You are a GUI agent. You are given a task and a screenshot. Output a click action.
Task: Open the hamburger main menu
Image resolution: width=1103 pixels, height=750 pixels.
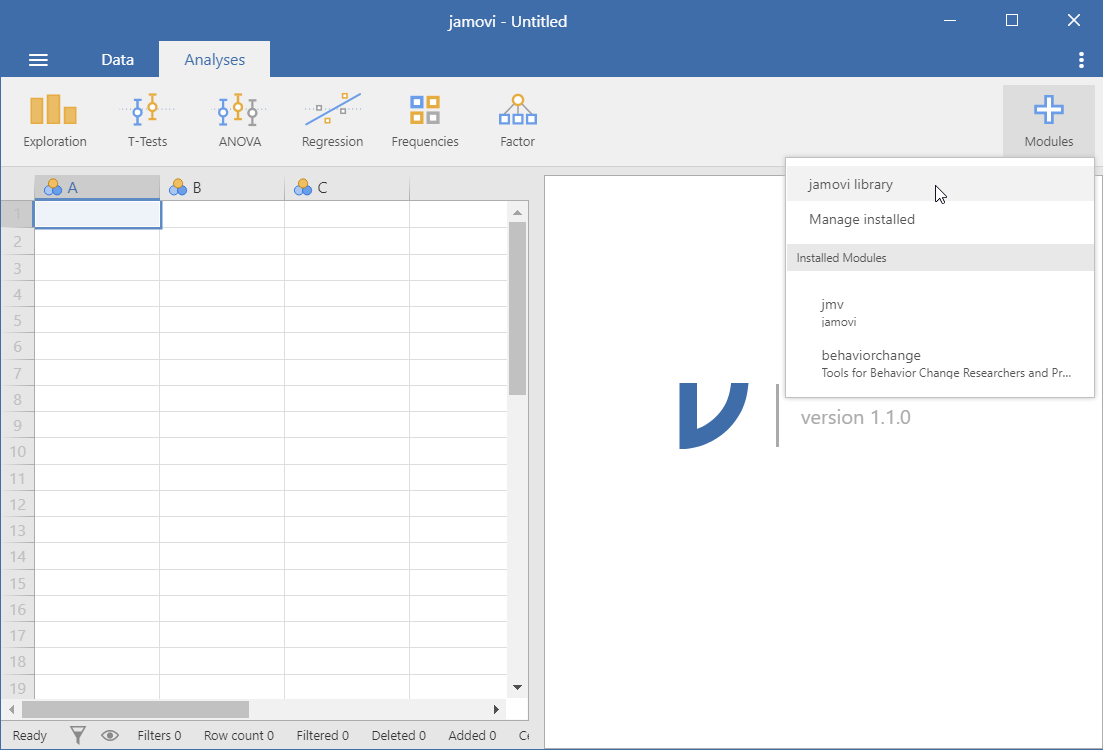(x=38, y=60)
